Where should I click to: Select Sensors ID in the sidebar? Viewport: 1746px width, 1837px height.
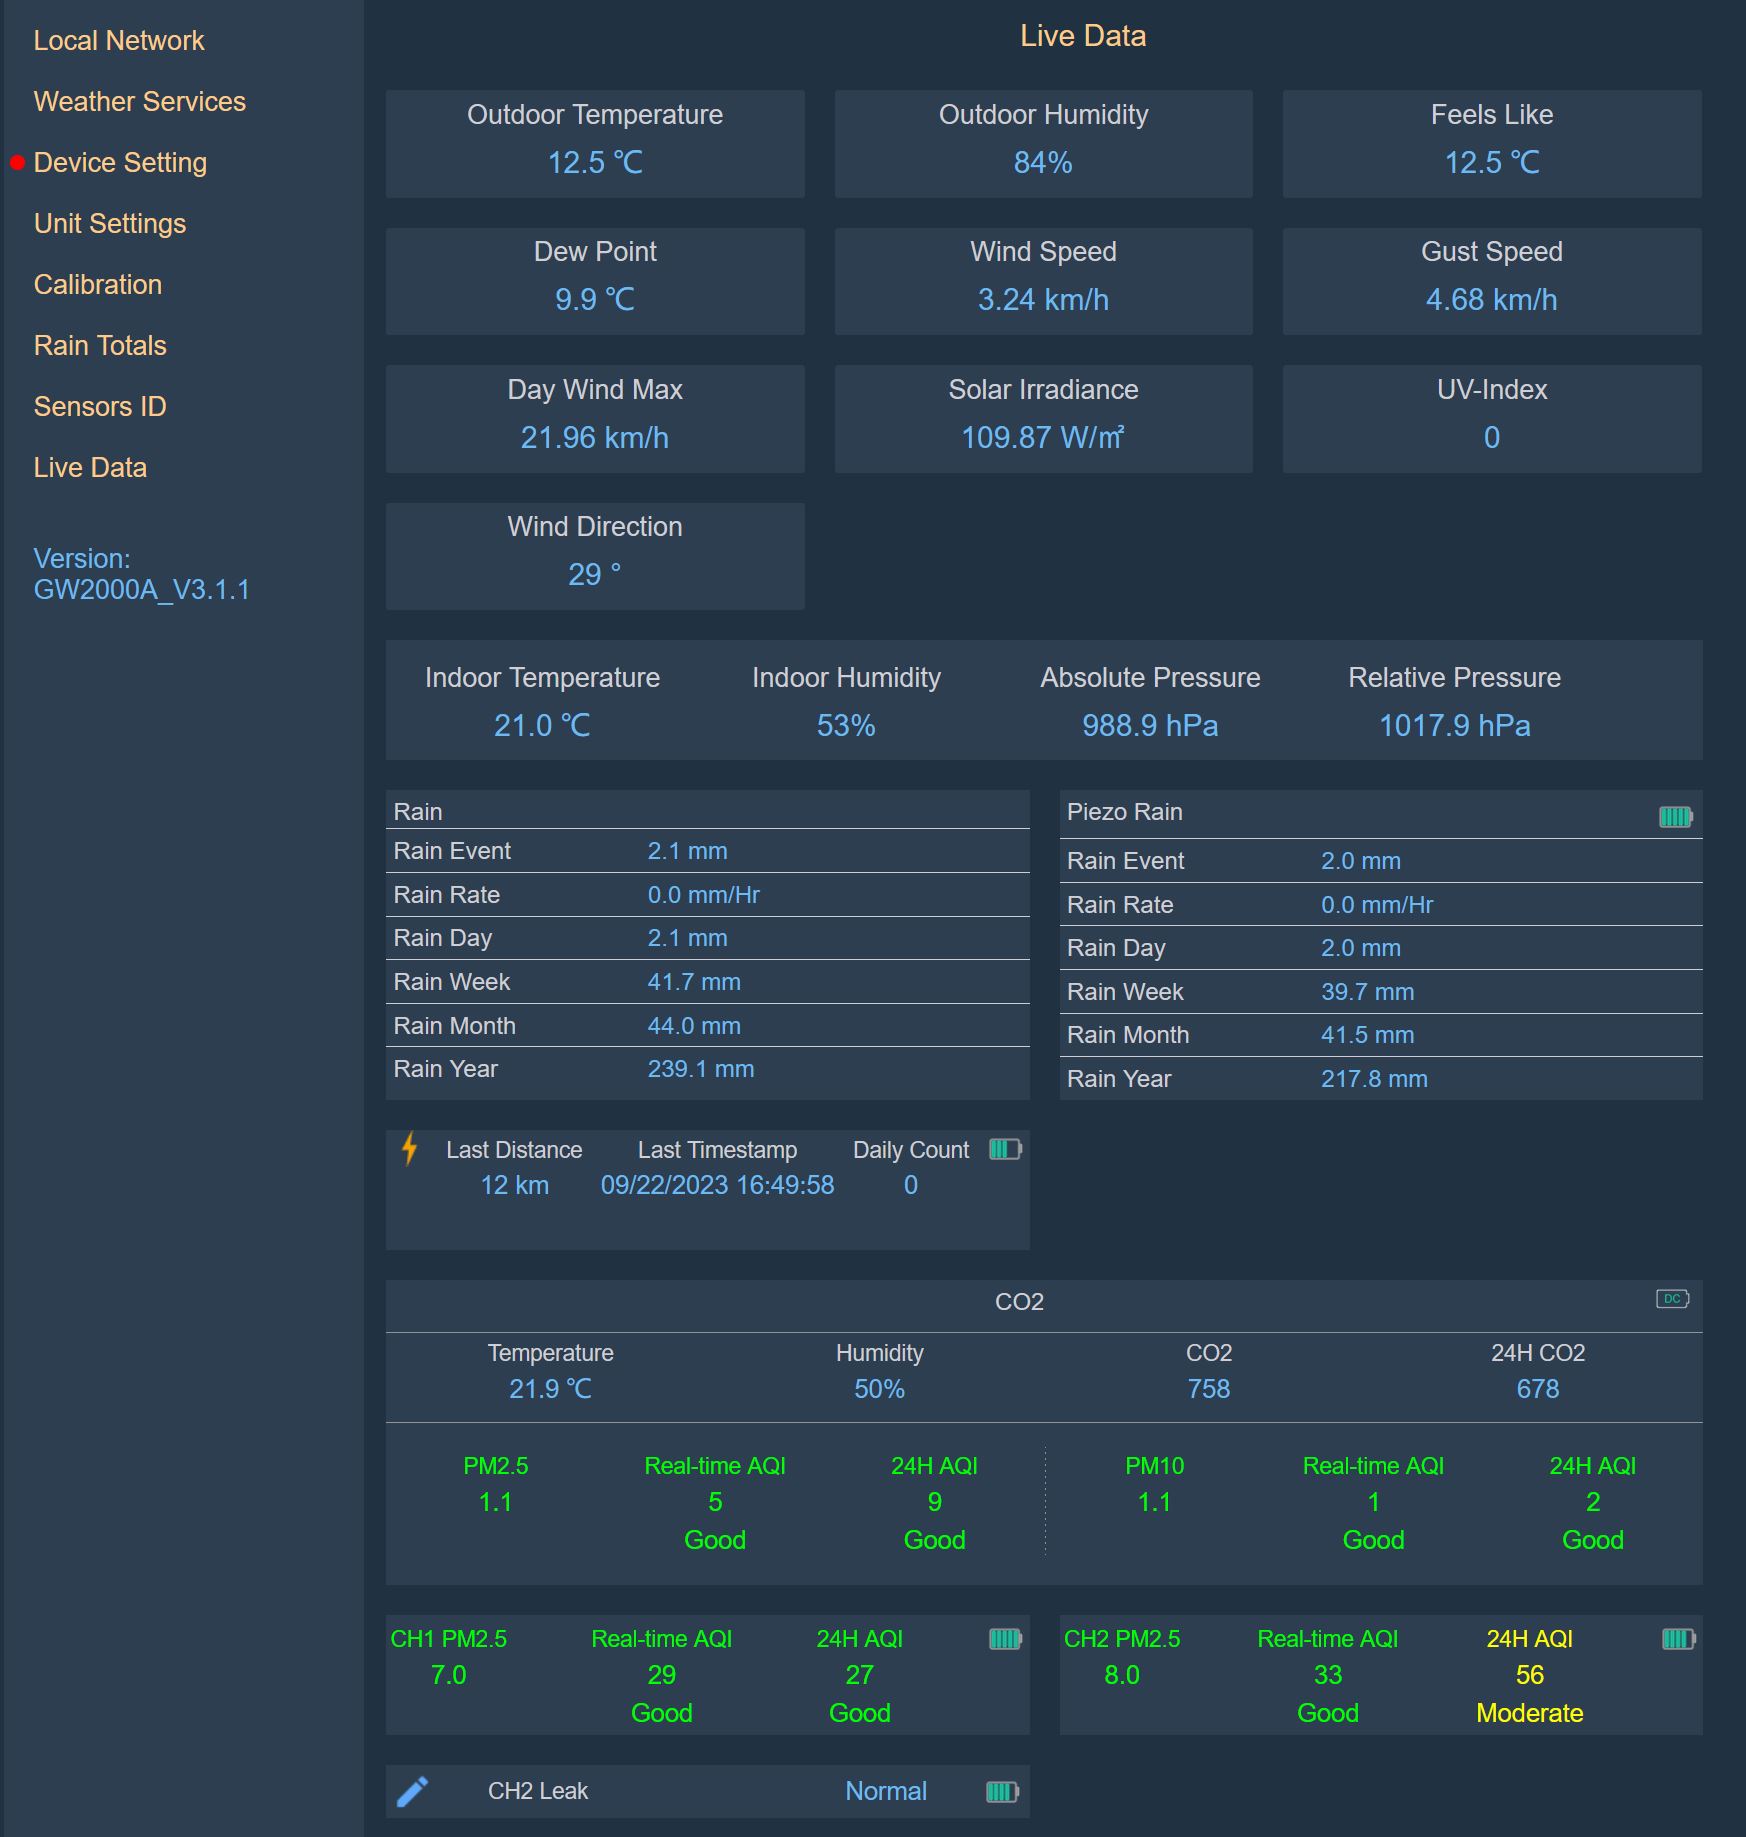[x=99, y=406]
